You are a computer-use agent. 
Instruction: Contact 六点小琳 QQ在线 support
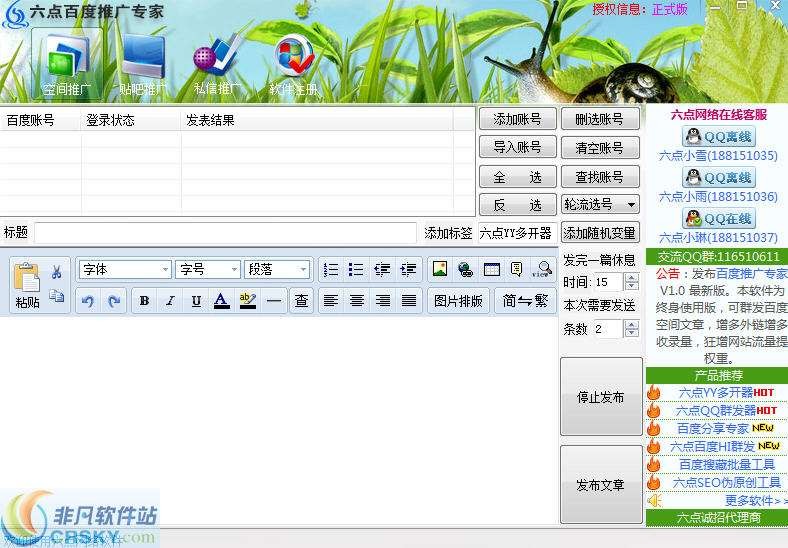point(719,219)
